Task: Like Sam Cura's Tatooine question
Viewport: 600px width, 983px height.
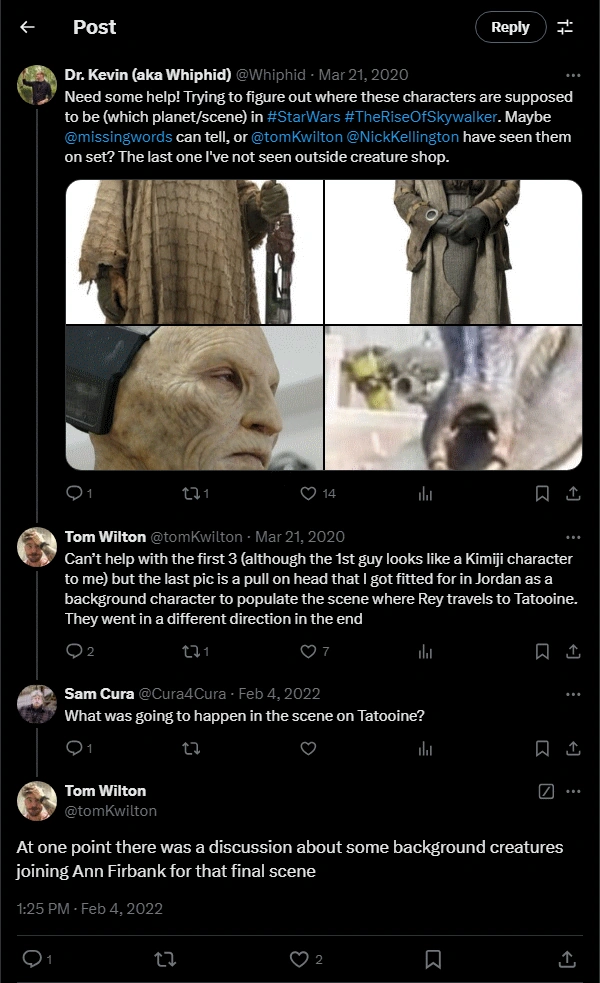Action: (308, 748)
